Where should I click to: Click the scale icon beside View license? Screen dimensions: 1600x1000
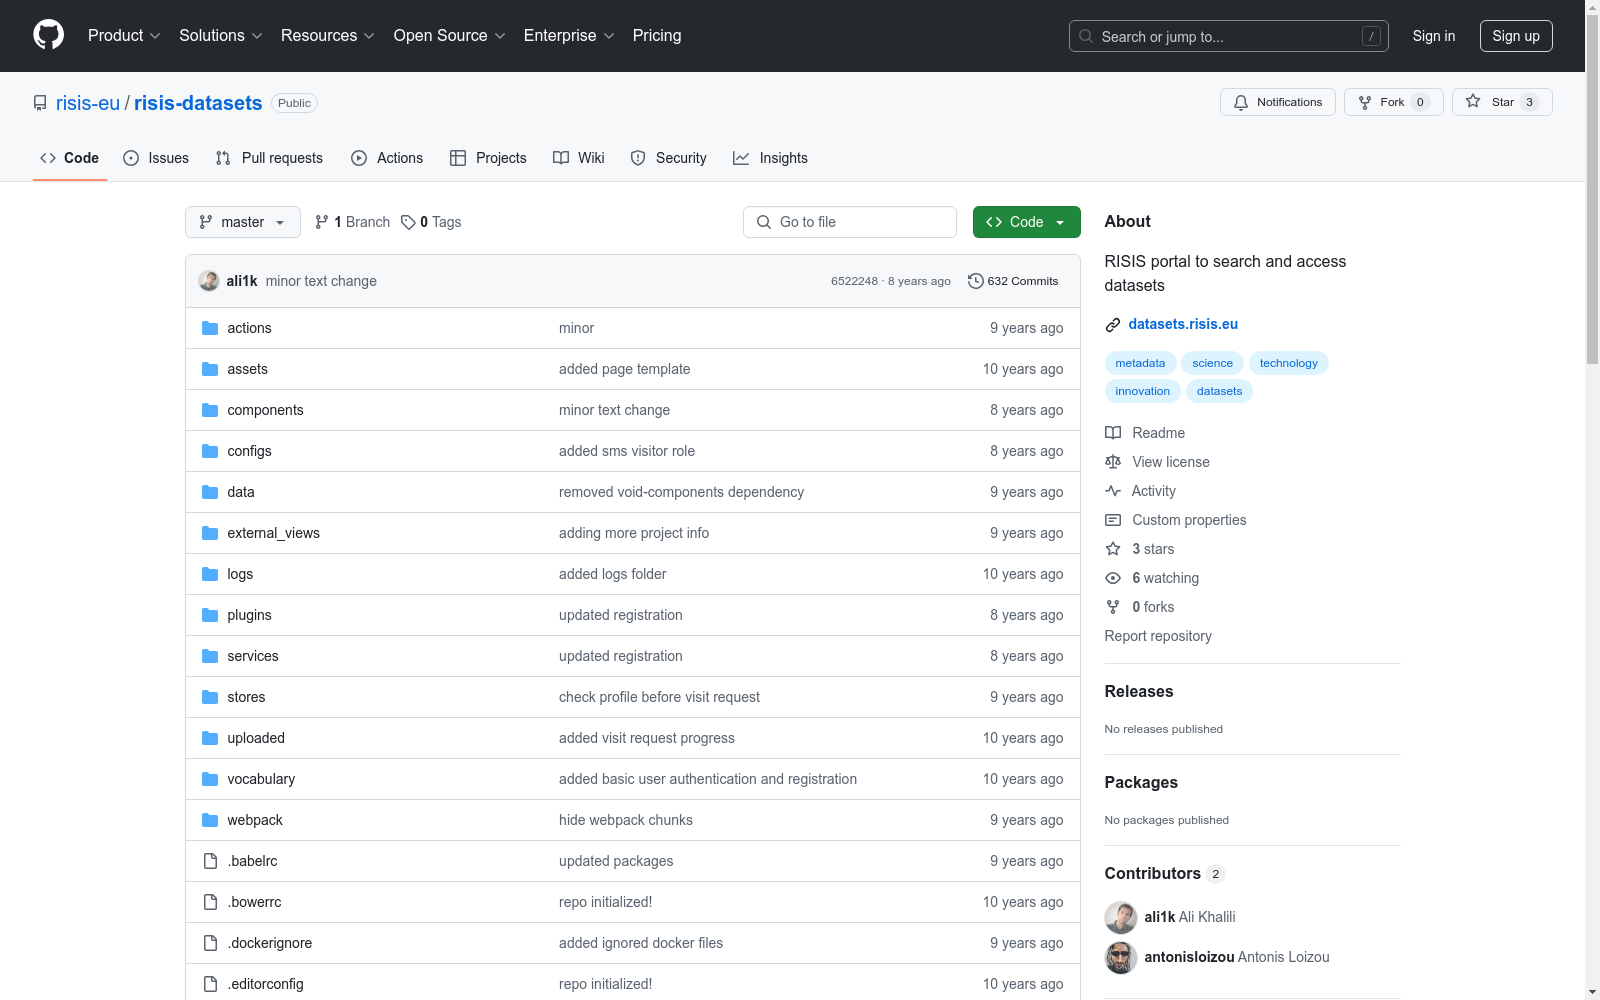pyautogui.click(x=1113, y=462)
